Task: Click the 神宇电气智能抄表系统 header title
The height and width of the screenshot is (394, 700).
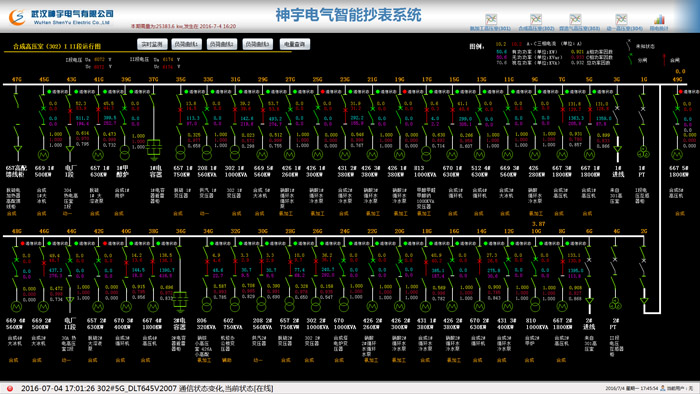Action: (x=348, y=15)
